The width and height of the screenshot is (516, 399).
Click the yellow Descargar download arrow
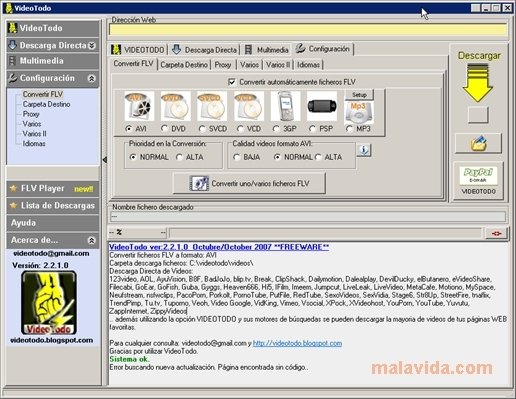click(478, 83)
